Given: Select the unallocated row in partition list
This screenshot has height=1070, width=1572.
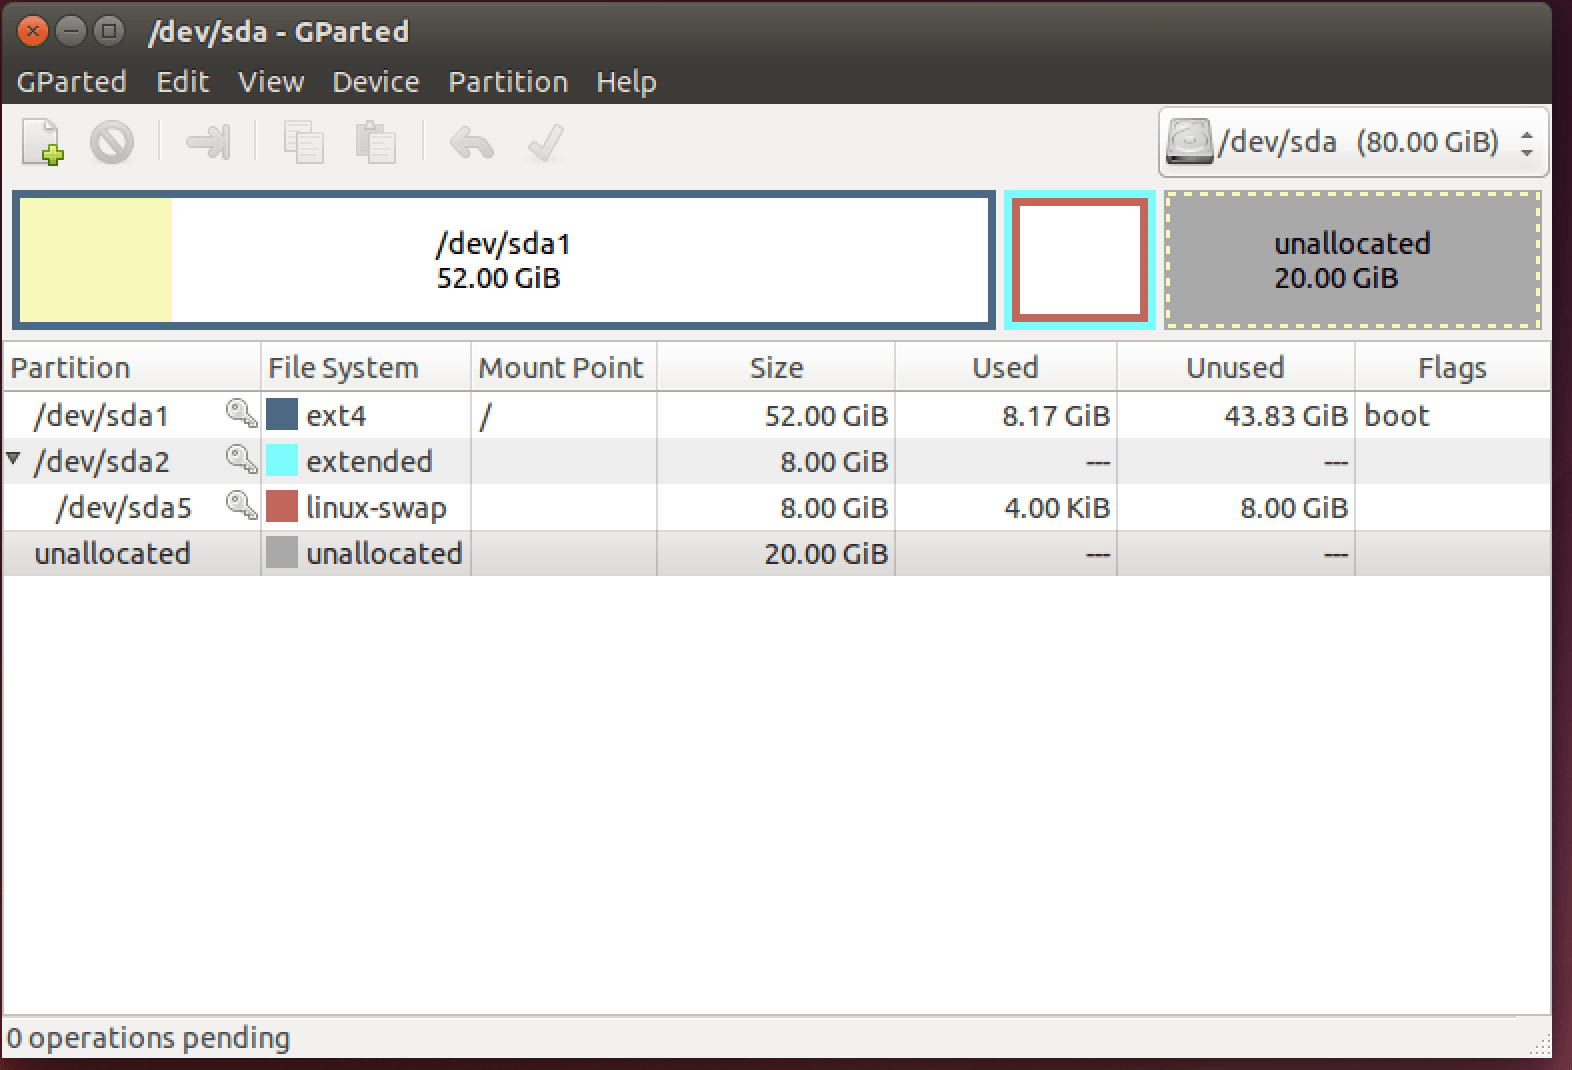Looking at the screenshot, I should (112, 553).
